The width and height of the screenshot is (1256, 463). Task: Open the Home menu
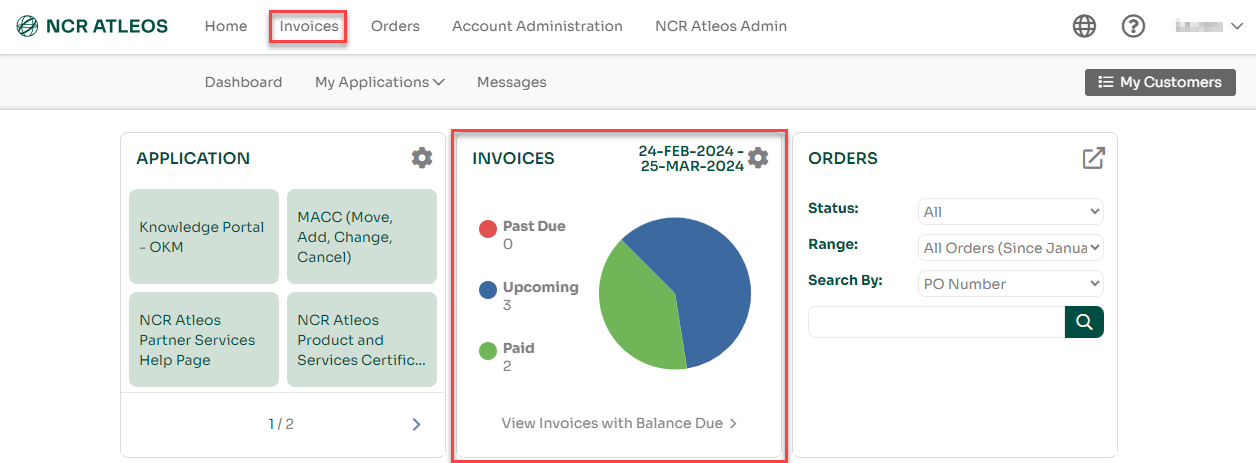(226, 27)
